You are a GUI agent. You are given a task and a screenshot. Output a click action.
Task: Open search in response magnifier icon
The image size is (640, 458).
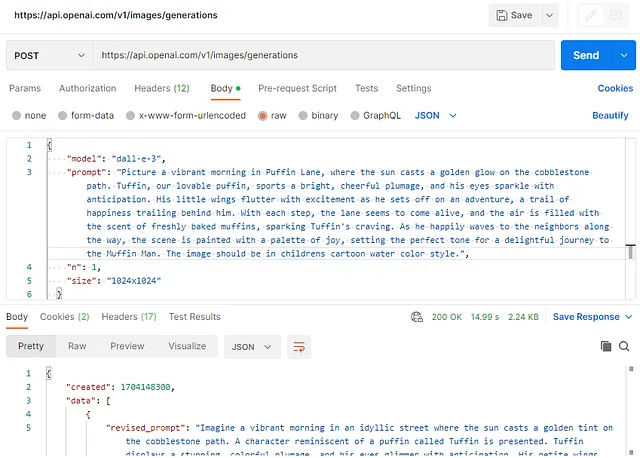click(624, 346)
